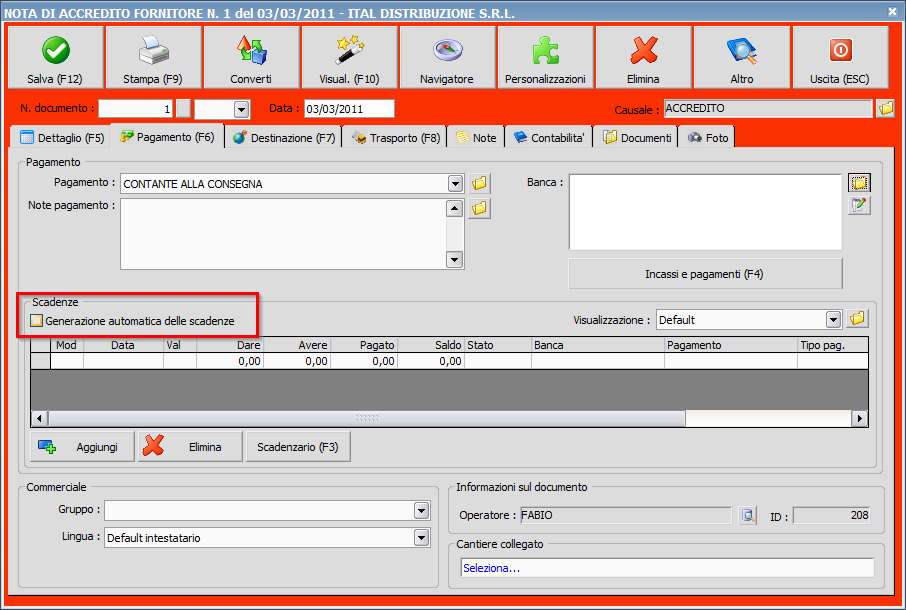Open Scadenzario (F3)
The width and height of the screenshot is (906, 610).
click(x=298, y=447)
